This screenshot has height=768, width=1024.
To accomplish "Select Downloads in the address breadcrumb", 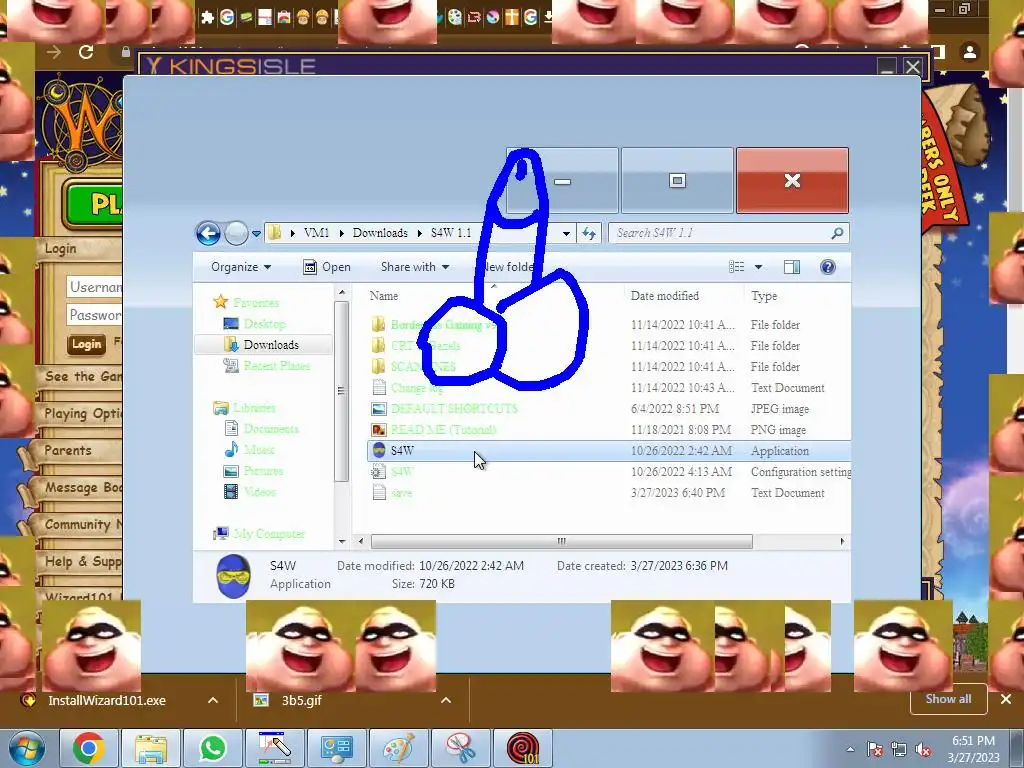I will [380, 233].
